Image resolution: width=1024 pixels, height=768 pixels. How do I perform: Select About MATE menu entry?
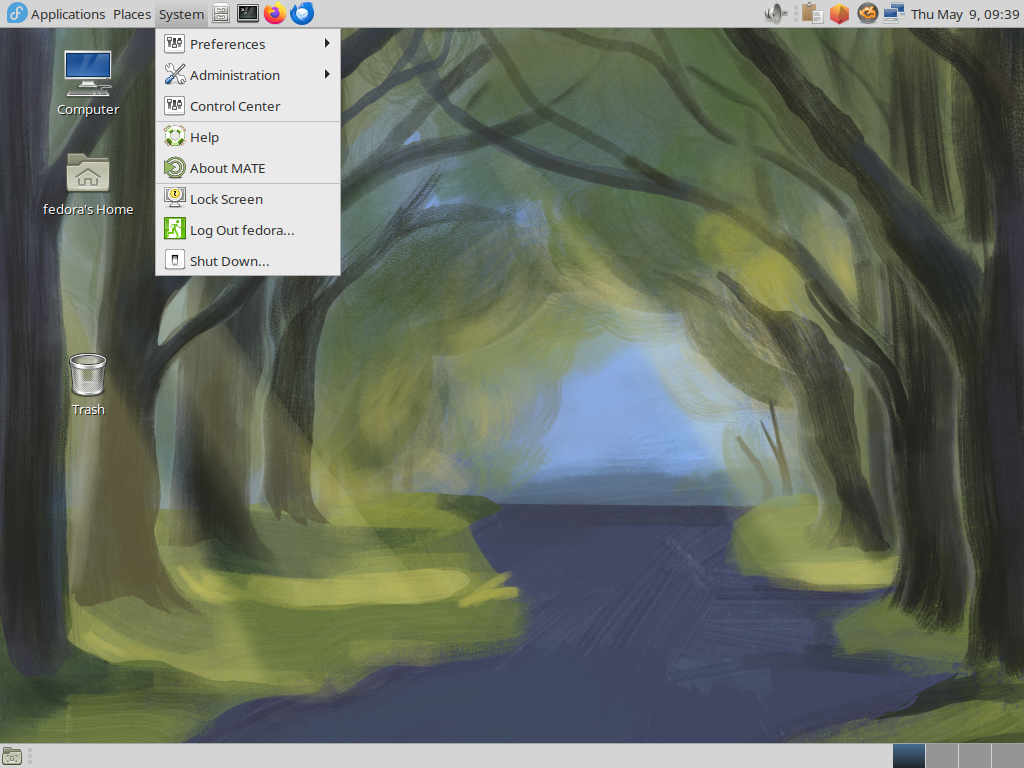tap(227, 168)
